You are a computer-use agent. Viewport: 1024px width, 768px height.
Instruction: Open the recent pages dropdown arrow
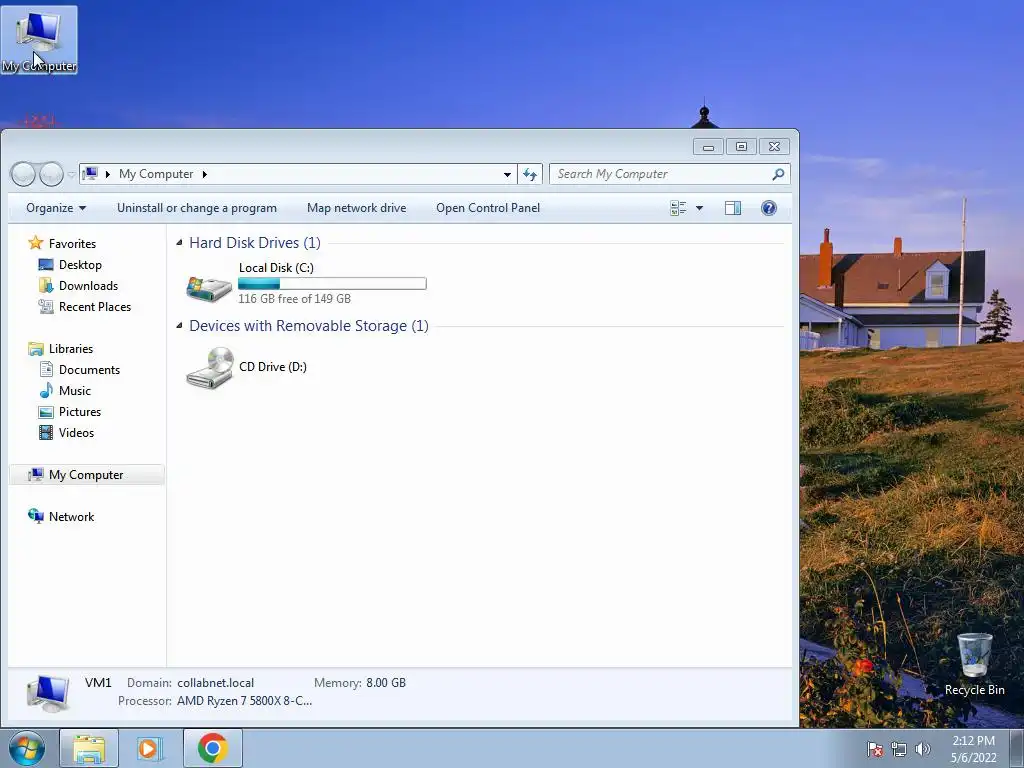point(71,175)
